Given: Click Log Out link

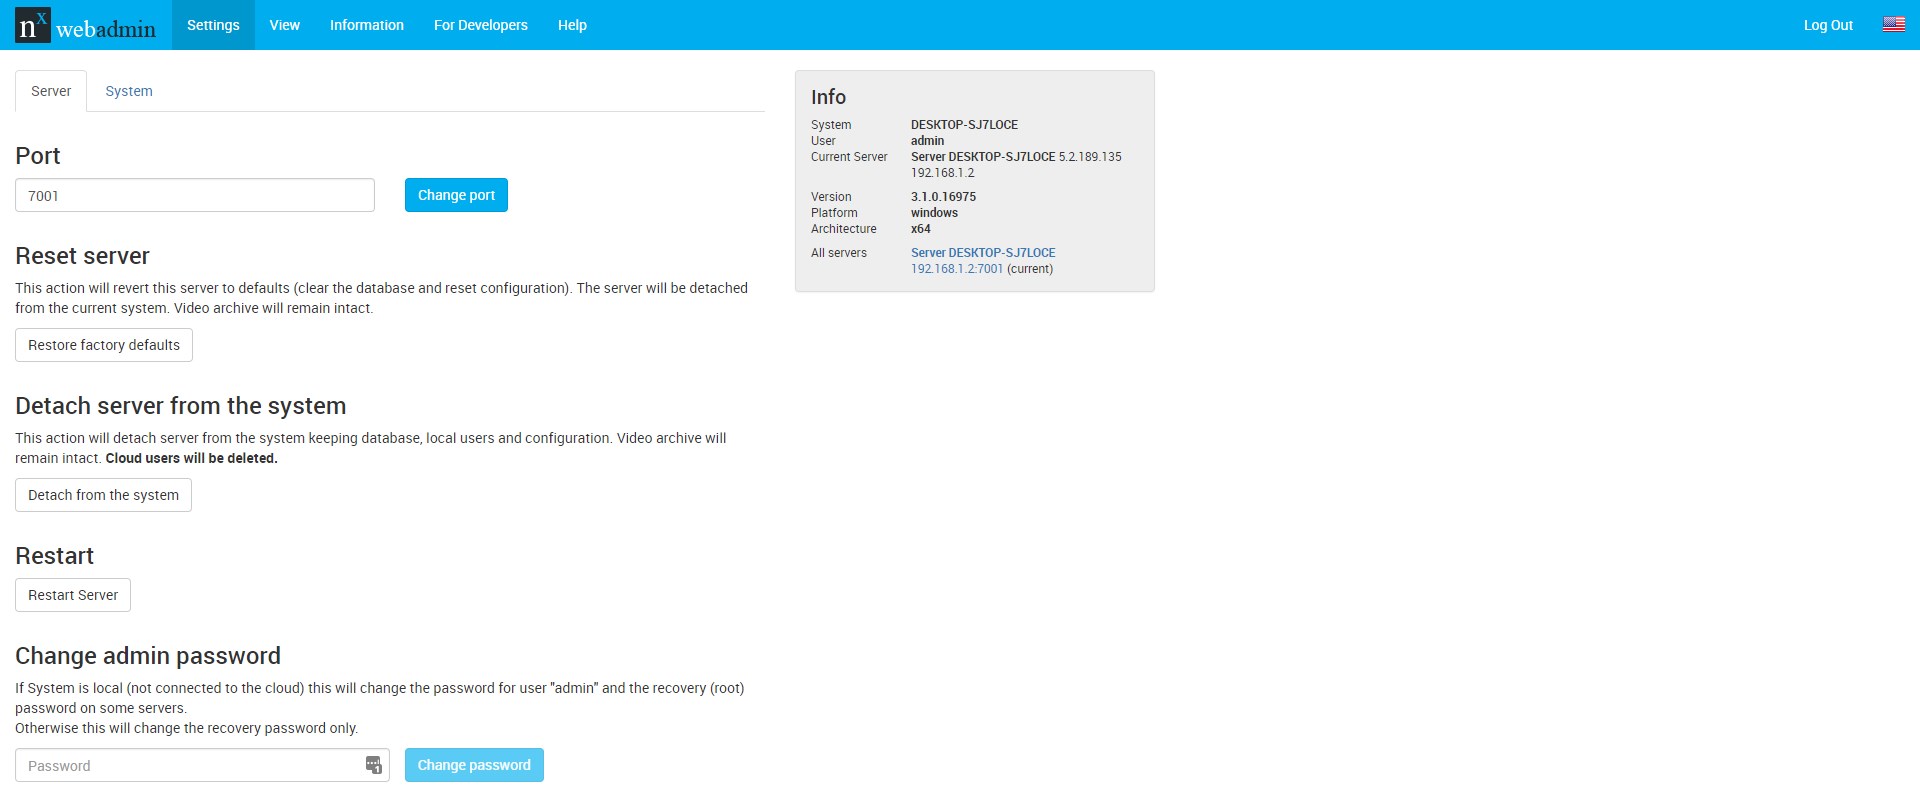Looking at the screenshot, I should (x=1828, y=25).
